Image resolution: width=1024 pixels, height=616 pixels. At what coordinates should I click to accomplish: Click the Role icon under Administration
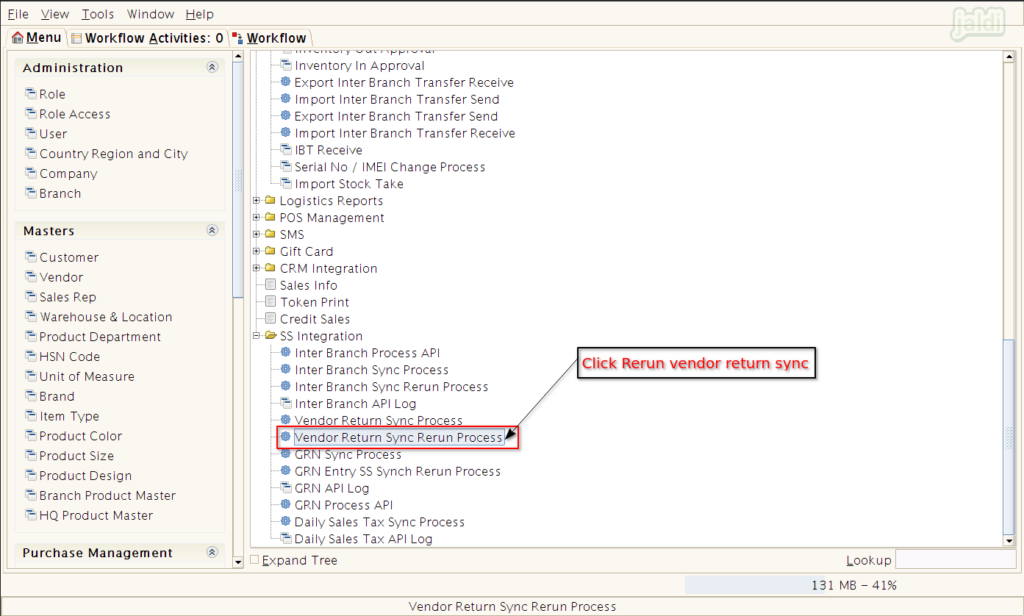tap(31, 94)
